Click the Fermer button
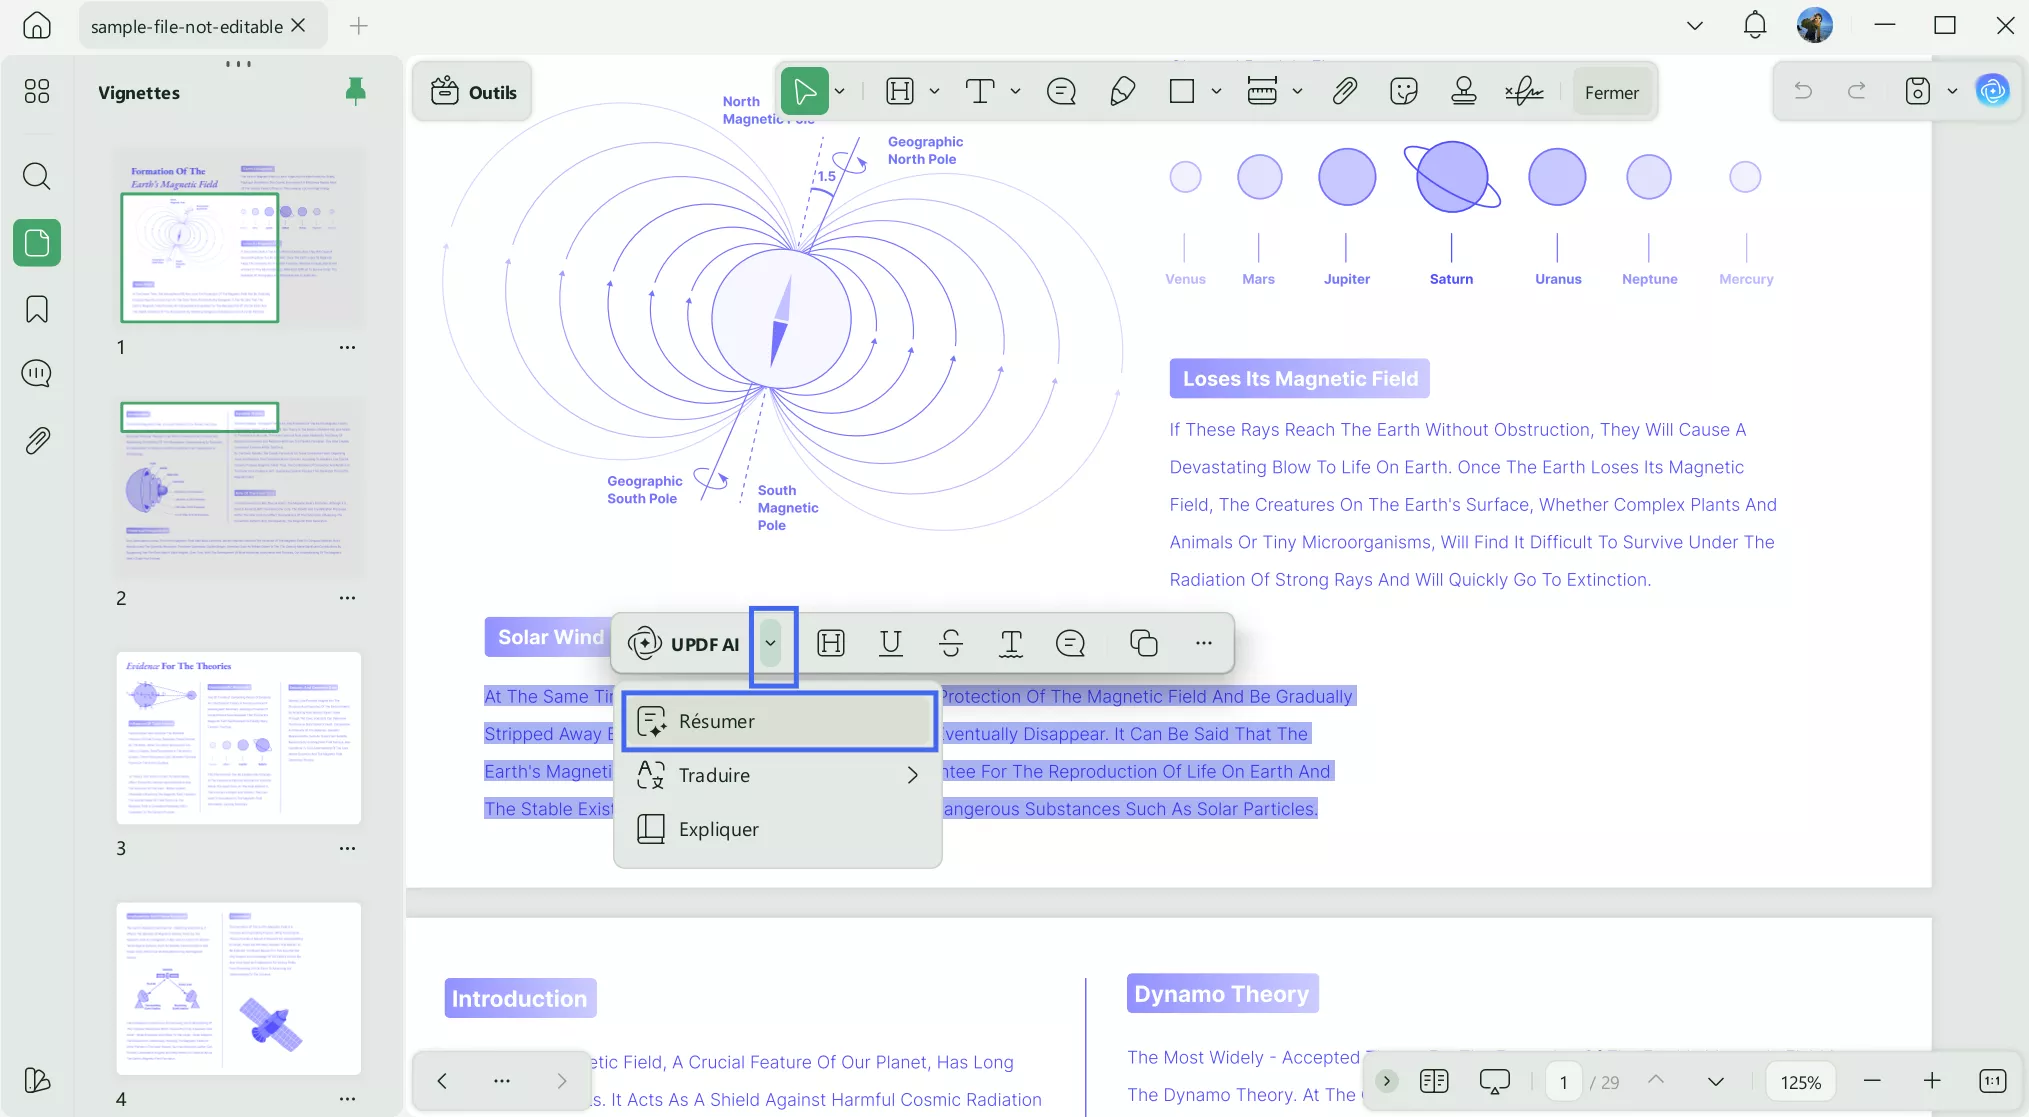Viewport: 2029px width, 1117px height. (x=1611, y=92)
